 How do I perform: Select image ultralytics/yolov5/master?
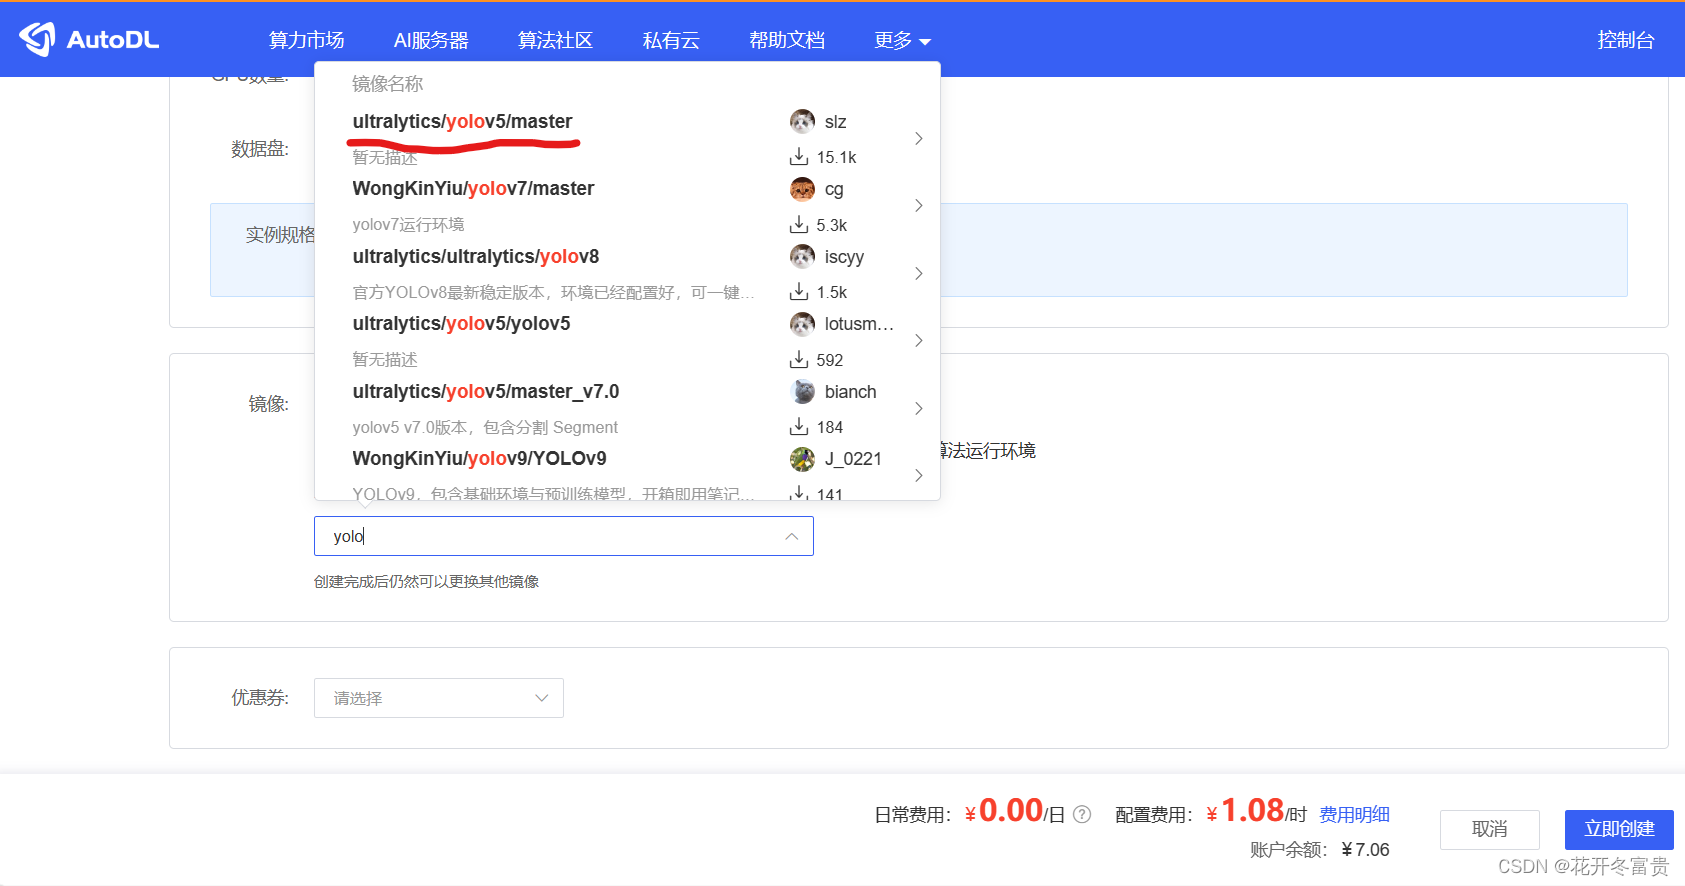point(462,121)
